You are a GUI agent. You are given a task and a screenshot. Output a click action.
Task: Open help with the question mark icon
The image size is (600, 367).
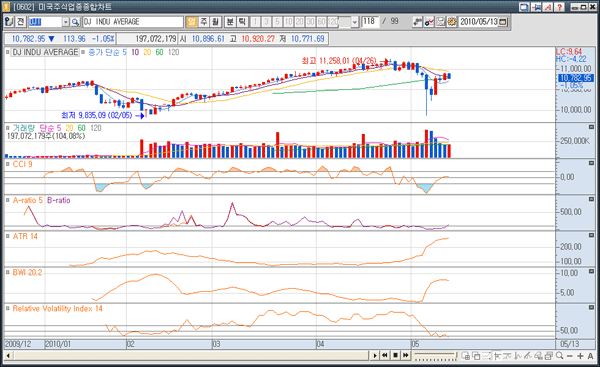pyautogui.click(x=559, y=7)
